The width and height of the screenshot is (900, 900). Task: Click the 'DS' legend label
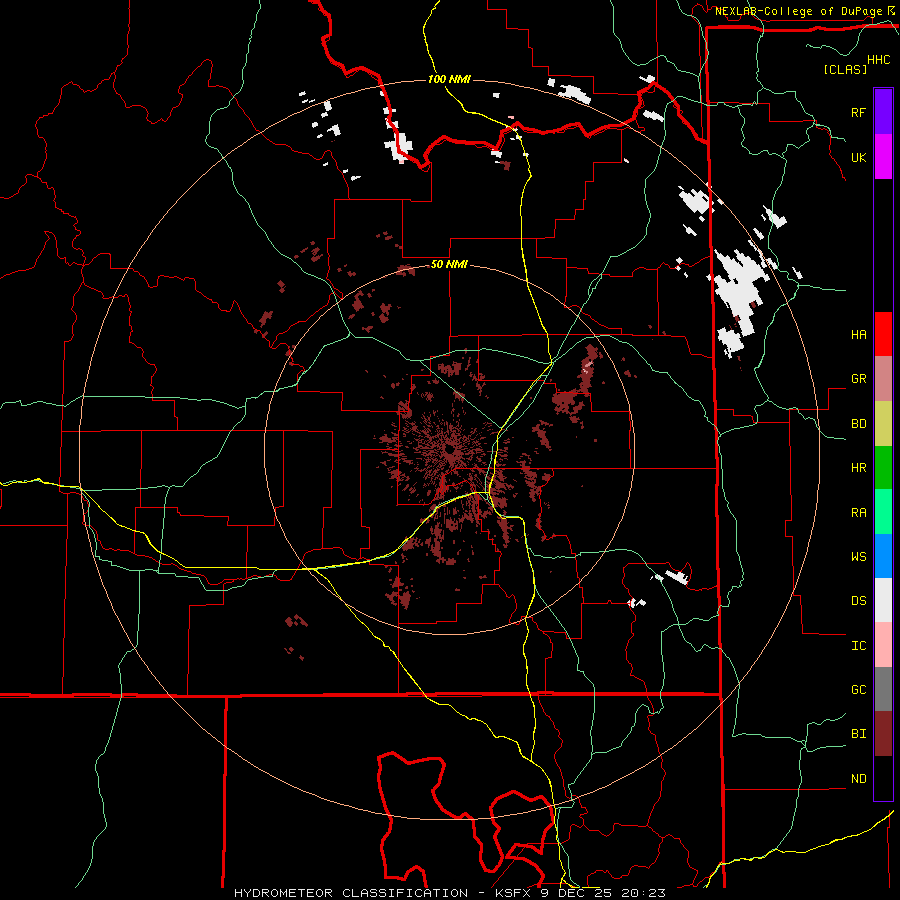(858, 601)
